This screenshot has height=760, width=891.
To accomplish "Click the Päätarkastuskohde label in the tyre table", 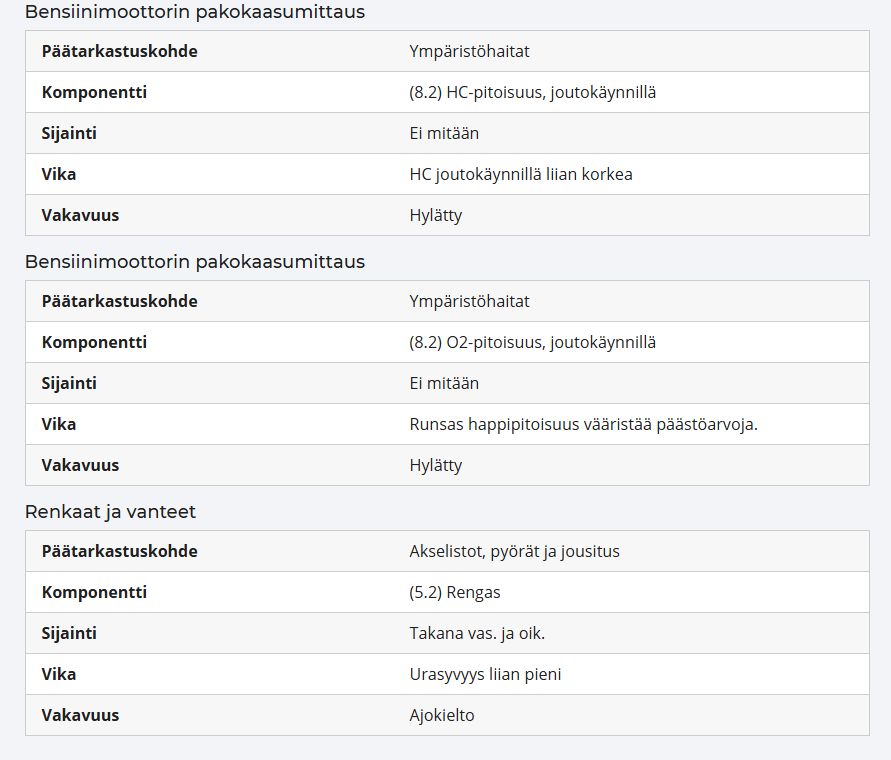I will 119,551.
